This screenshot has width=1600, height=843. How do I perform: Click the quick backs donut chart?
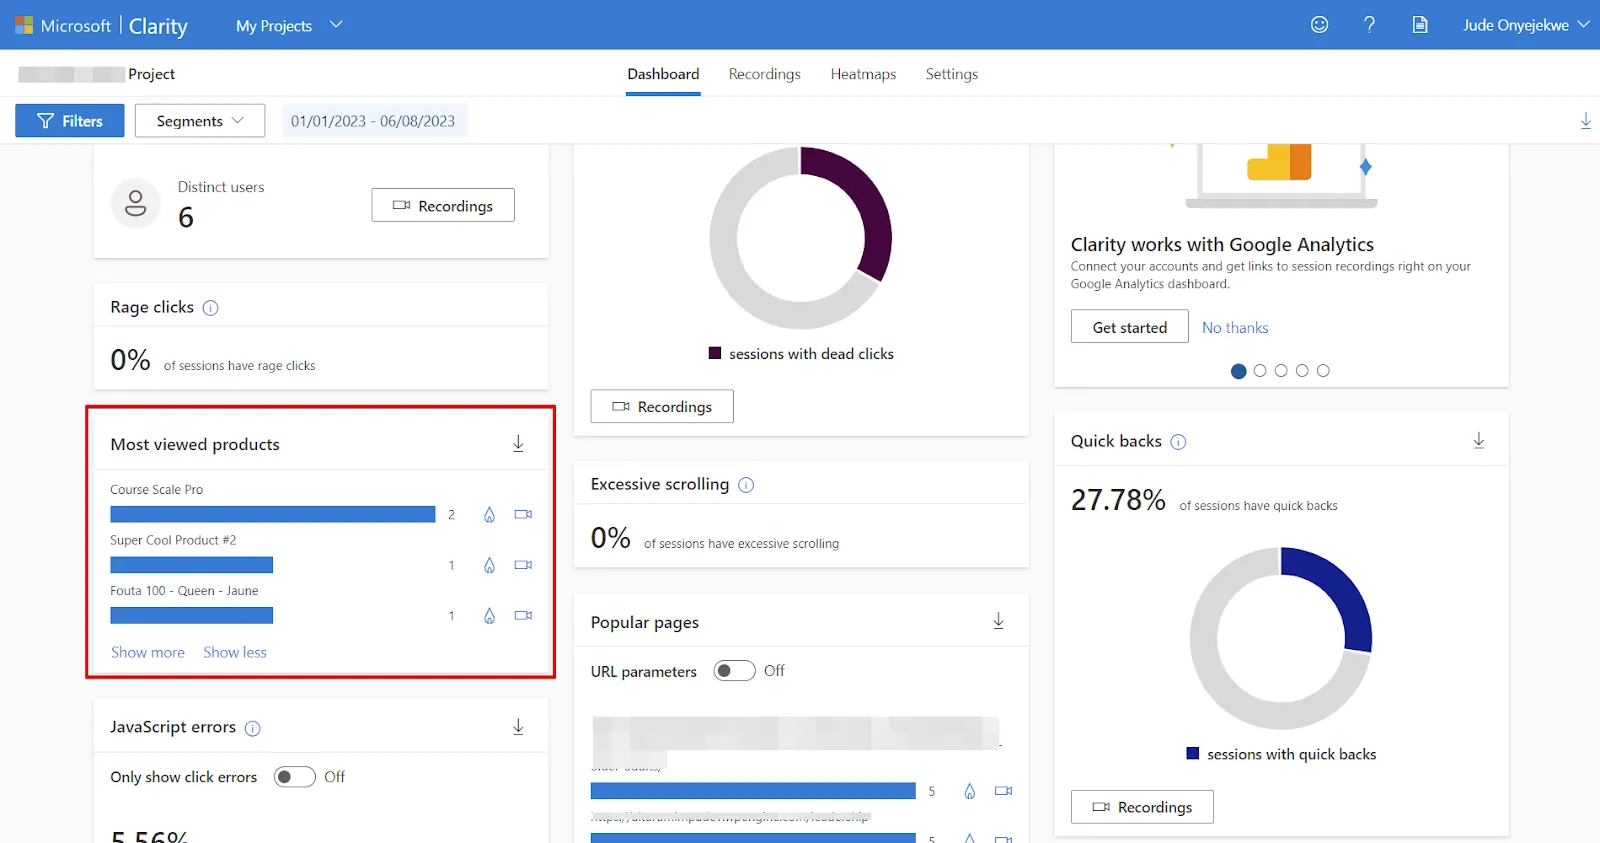click(1281, 638)
